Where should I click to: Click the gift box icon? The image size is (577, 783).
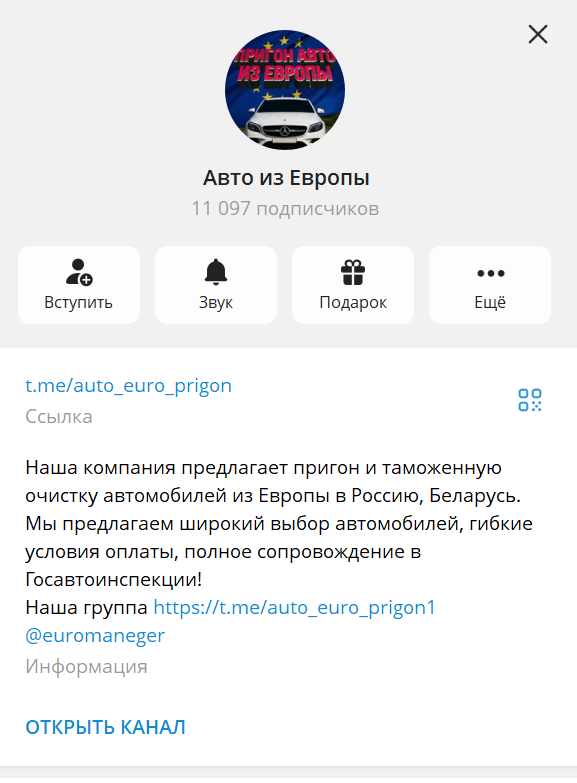tap(353, 273)
